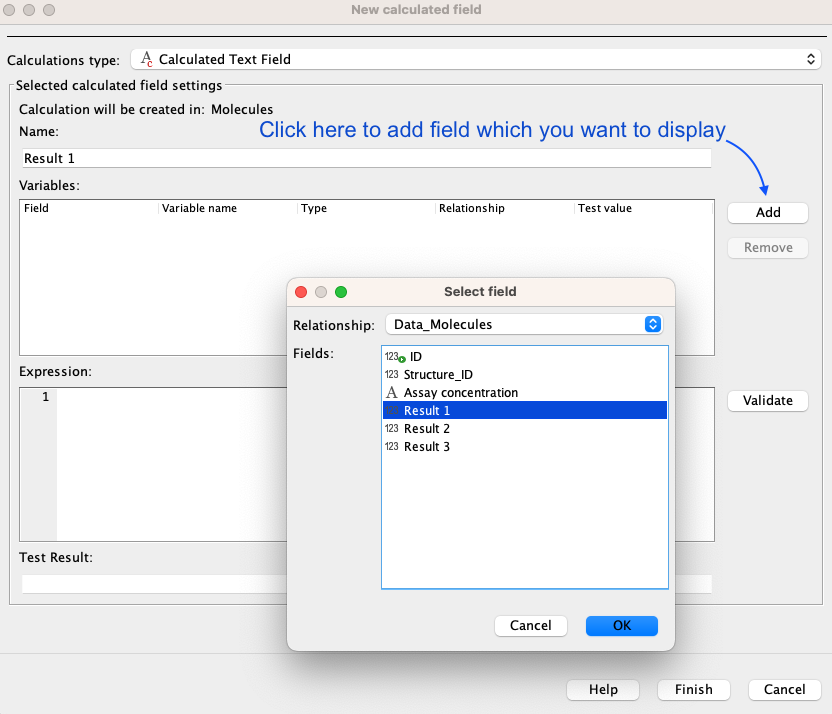Screen dimensions: 832x714
Task: Click the Name field containing Result 1
Action: (x=366, y=158)
